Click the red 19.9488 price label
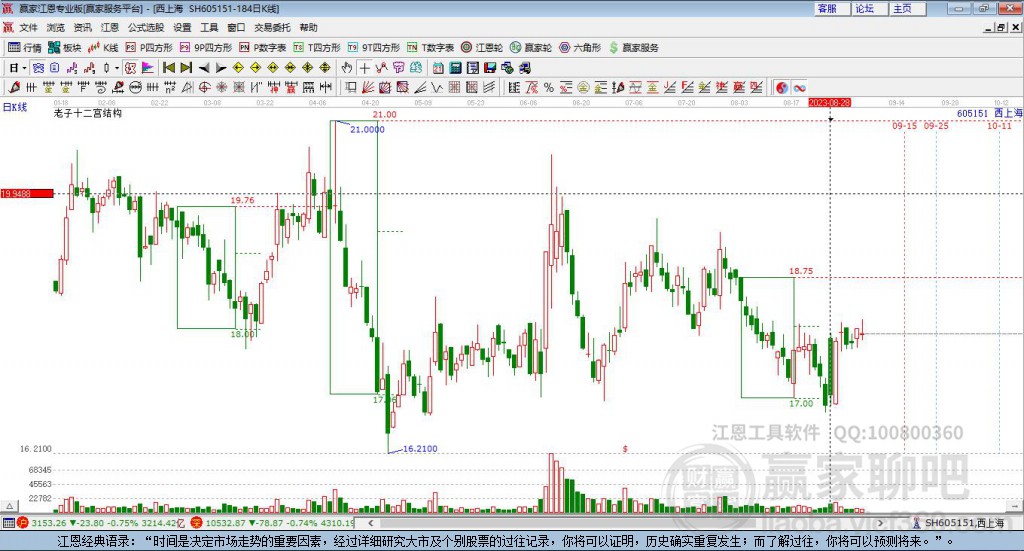Image resolution: width=1024 pixels, height=551 pixels. [x=27, y=194]
